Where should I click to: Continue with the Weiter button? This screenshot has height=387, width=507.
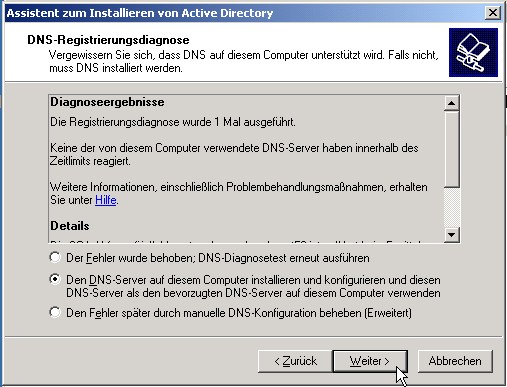(x=370, y=361)
